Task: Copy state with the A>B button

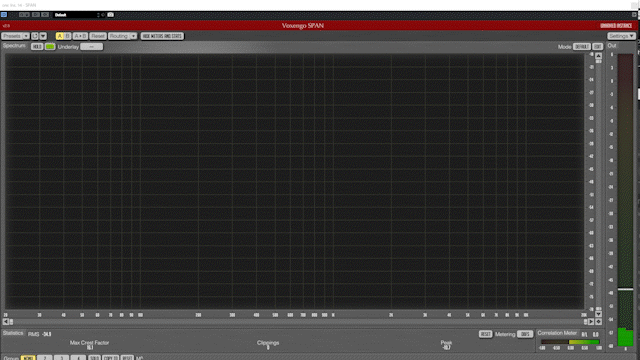Action: tap(80, 36)
